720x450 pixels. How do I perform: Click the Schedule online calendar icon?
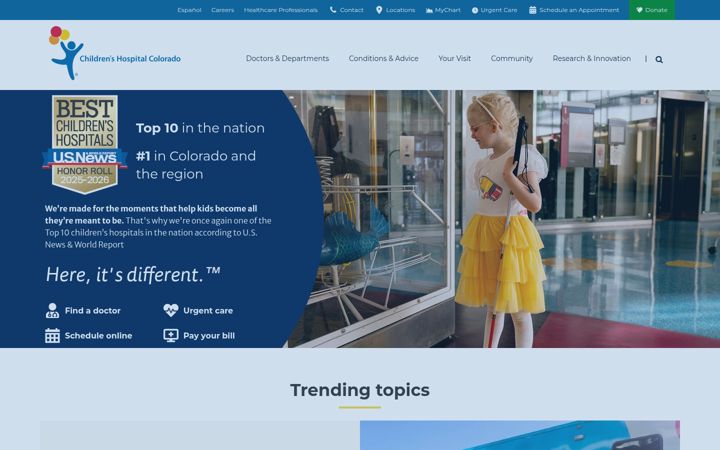coord(52,336)
